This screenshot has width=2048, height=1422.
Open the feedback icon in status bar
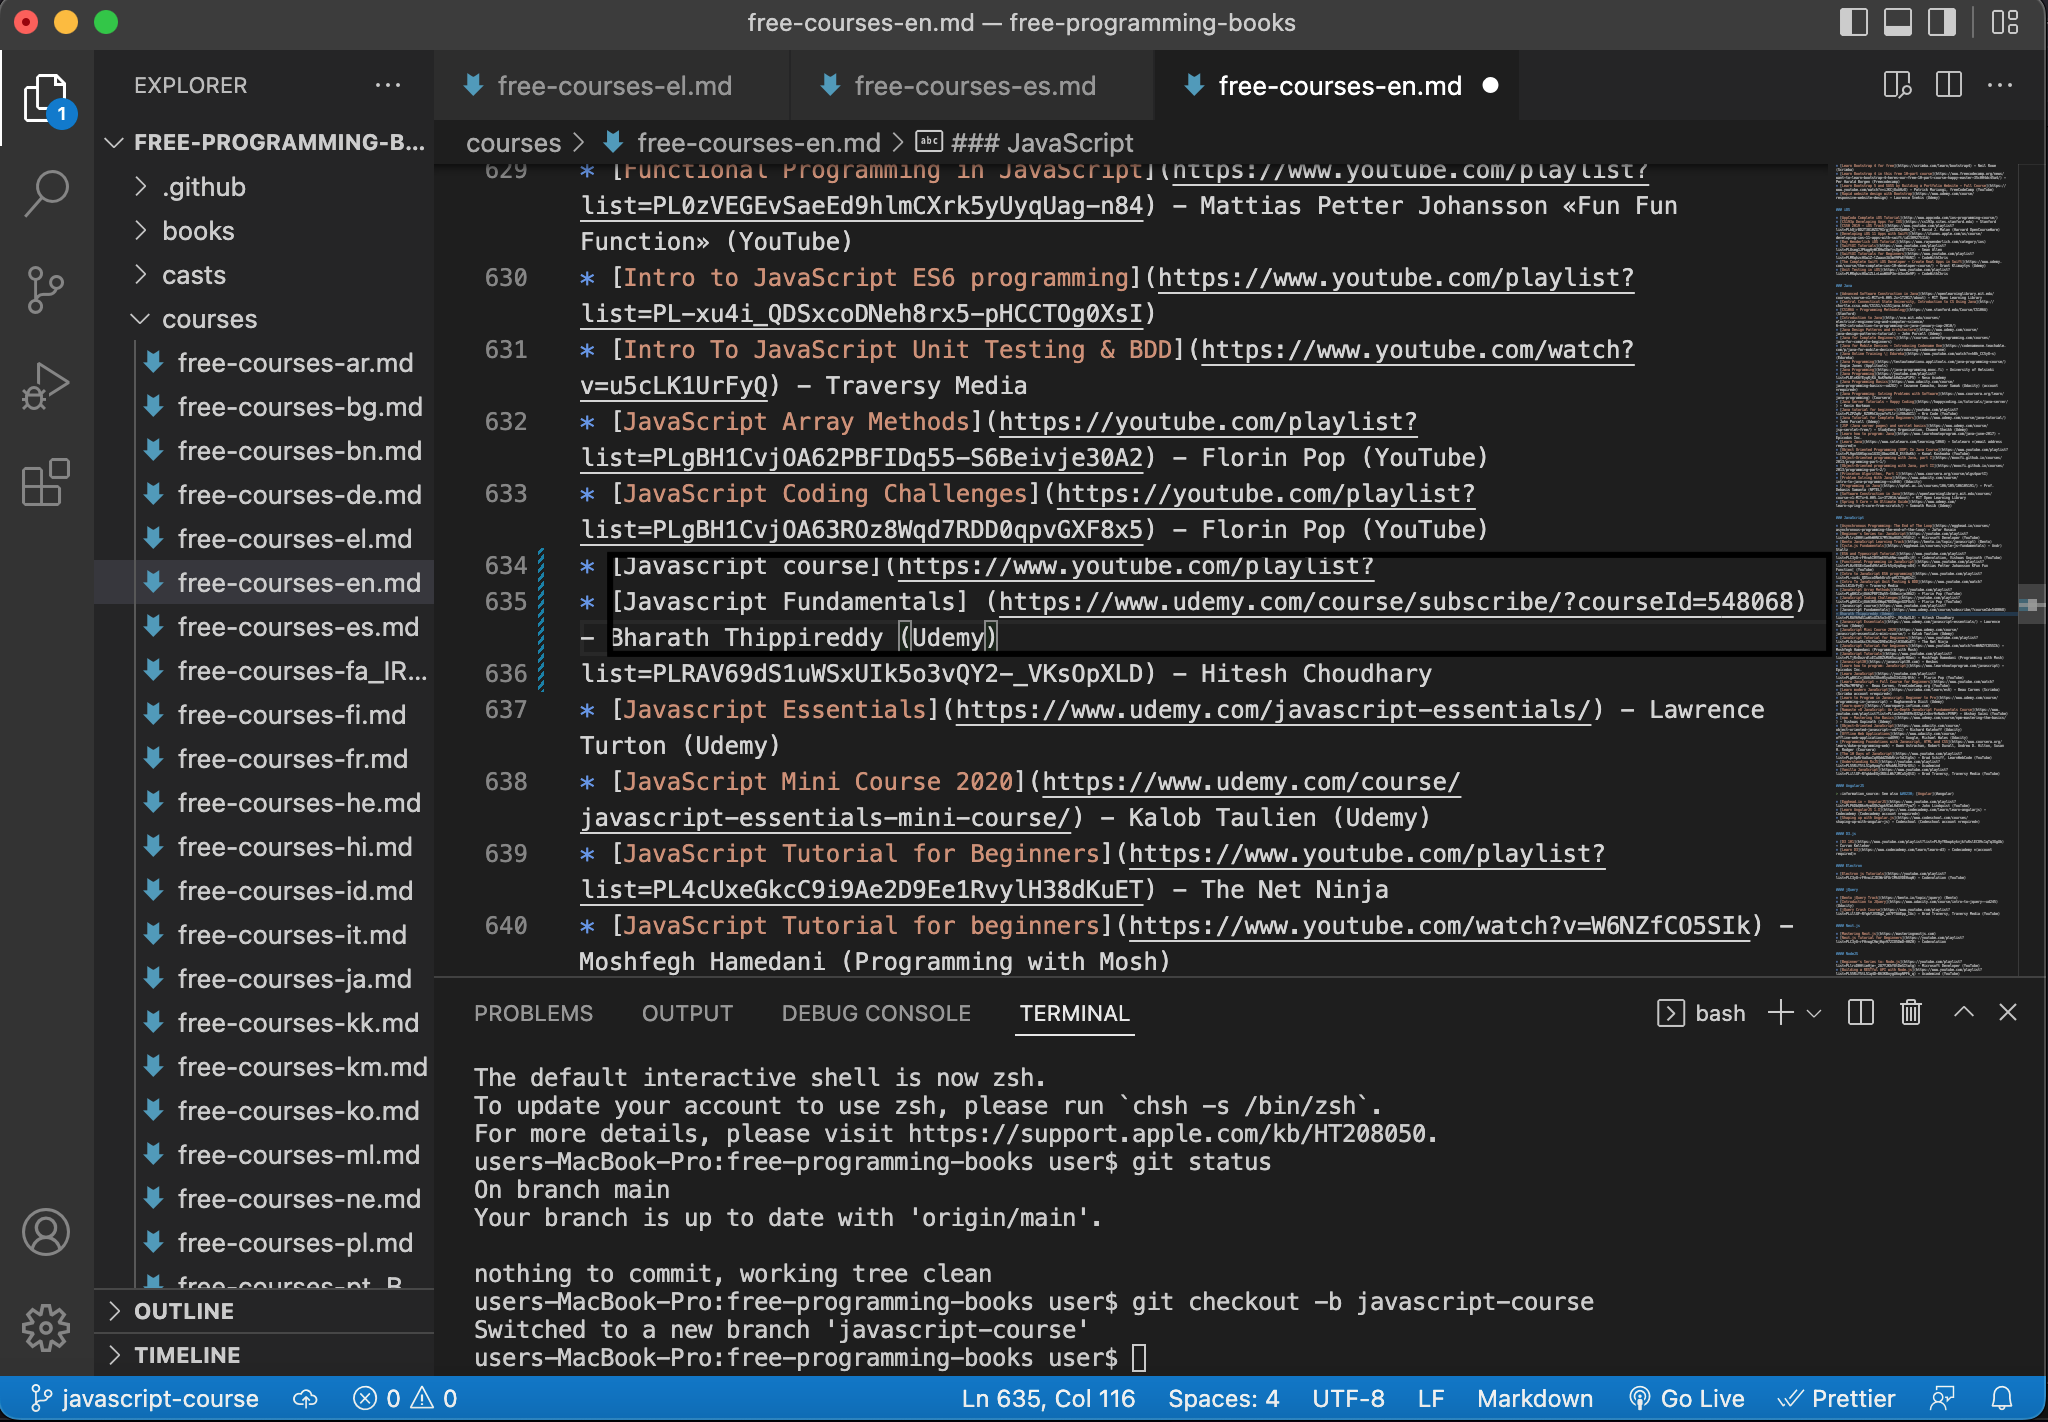pos(1943,1398)
